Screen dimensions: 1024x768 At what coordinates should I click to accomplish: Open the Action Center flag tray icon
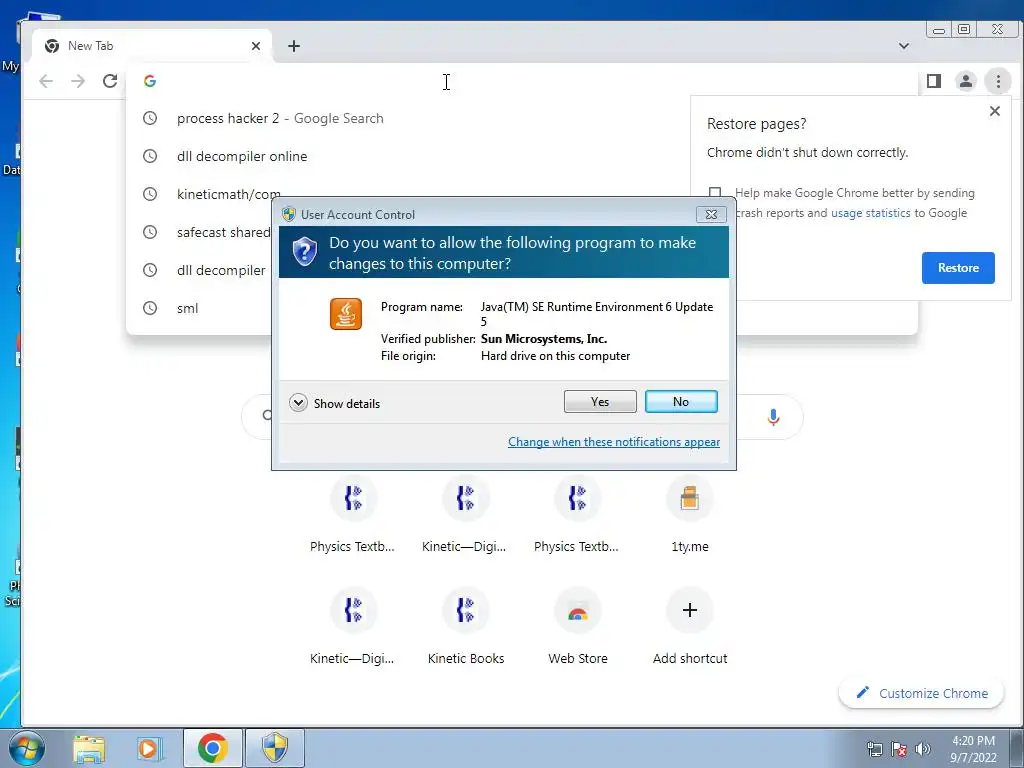tap(899, 749)
